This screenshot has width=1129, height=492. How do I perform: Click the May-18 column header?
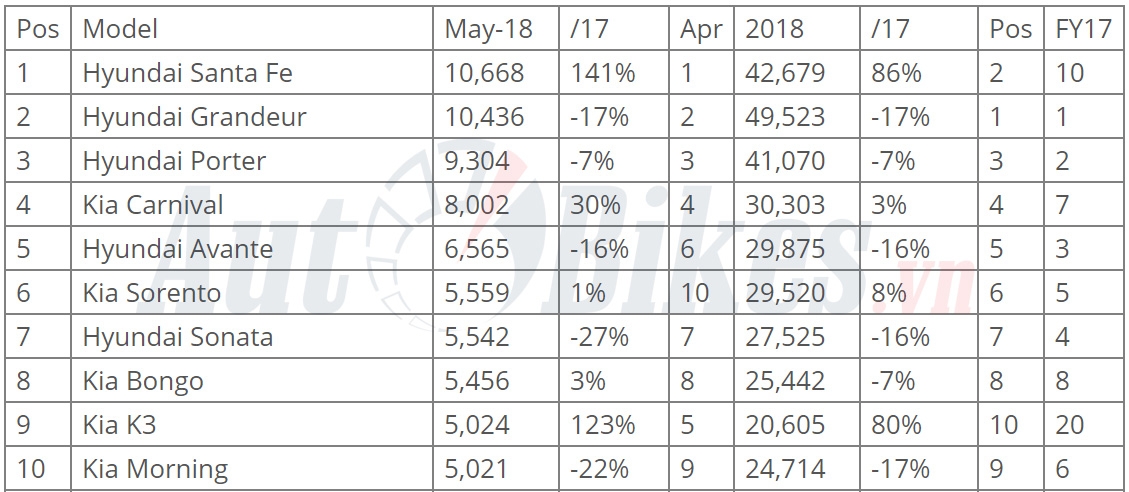[486, 29]
